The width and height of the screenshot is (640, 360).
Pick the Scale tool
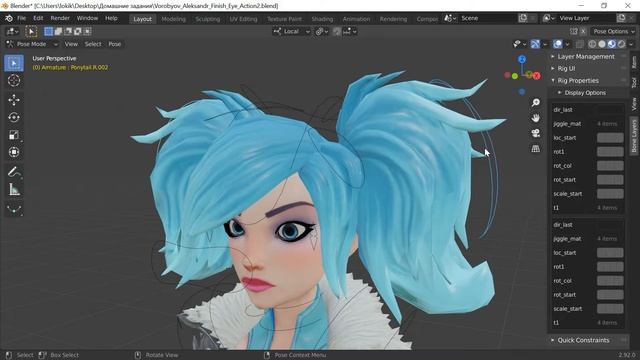(14, 135)
